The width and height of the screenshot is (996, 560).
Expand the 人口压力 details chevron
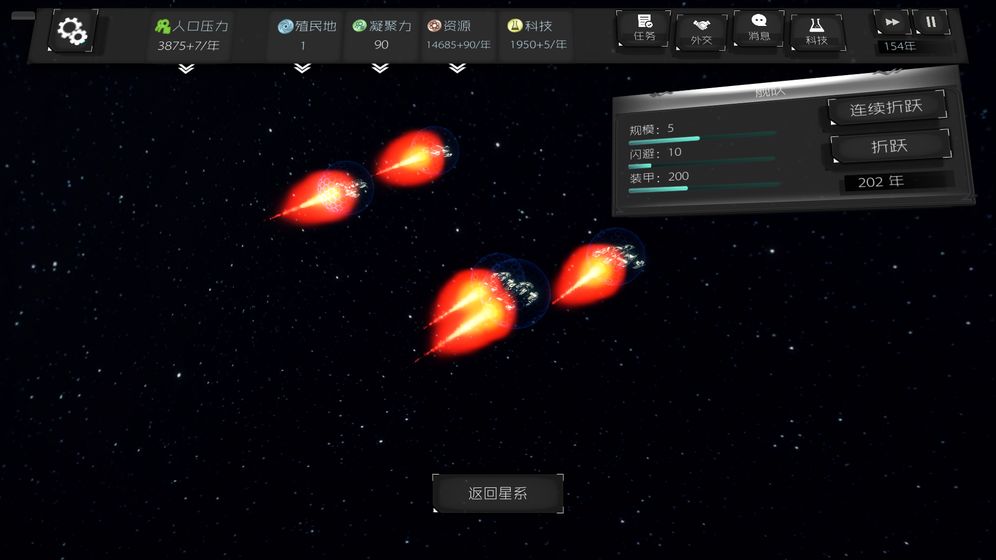[x=186, y=69]
